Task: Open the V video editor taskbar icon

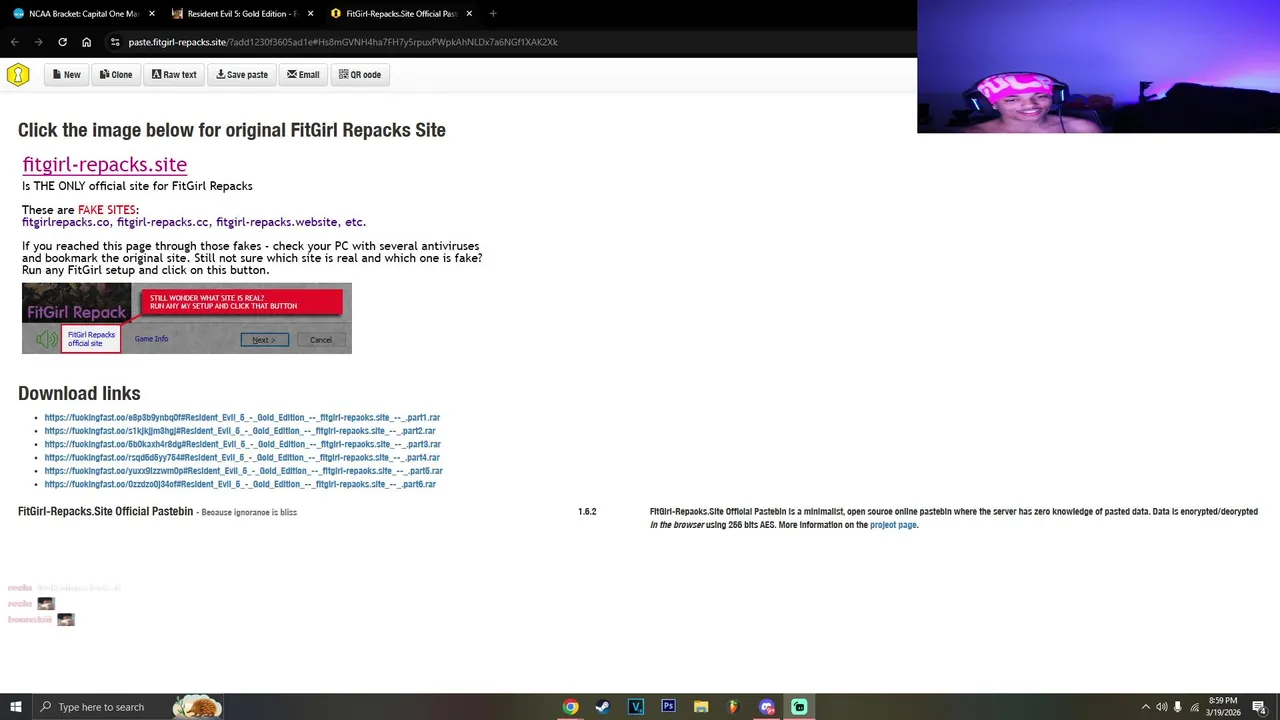Action: click(x=636, y=707)
